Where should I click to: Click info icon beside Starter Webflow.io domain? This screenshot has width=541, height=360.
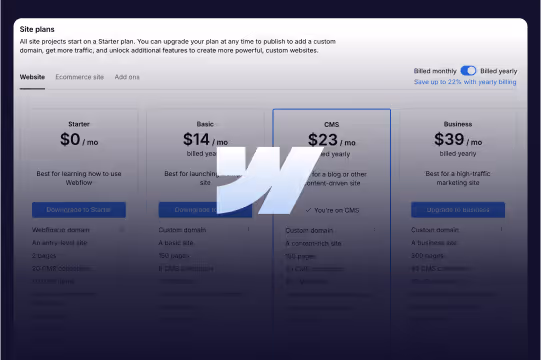121,229
